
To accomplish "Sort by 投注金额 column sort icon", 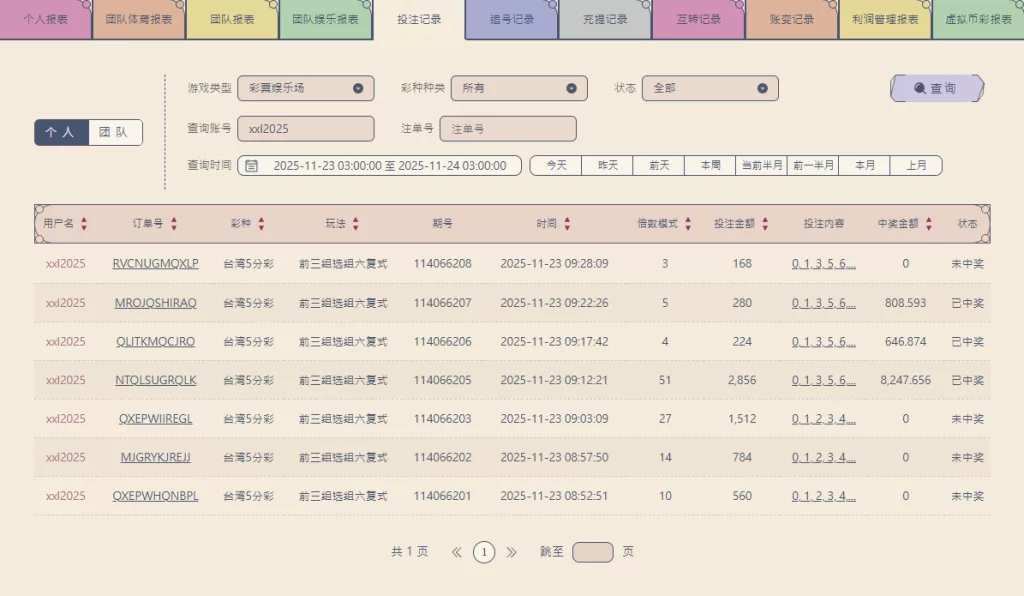I will [x=765, y=224].
